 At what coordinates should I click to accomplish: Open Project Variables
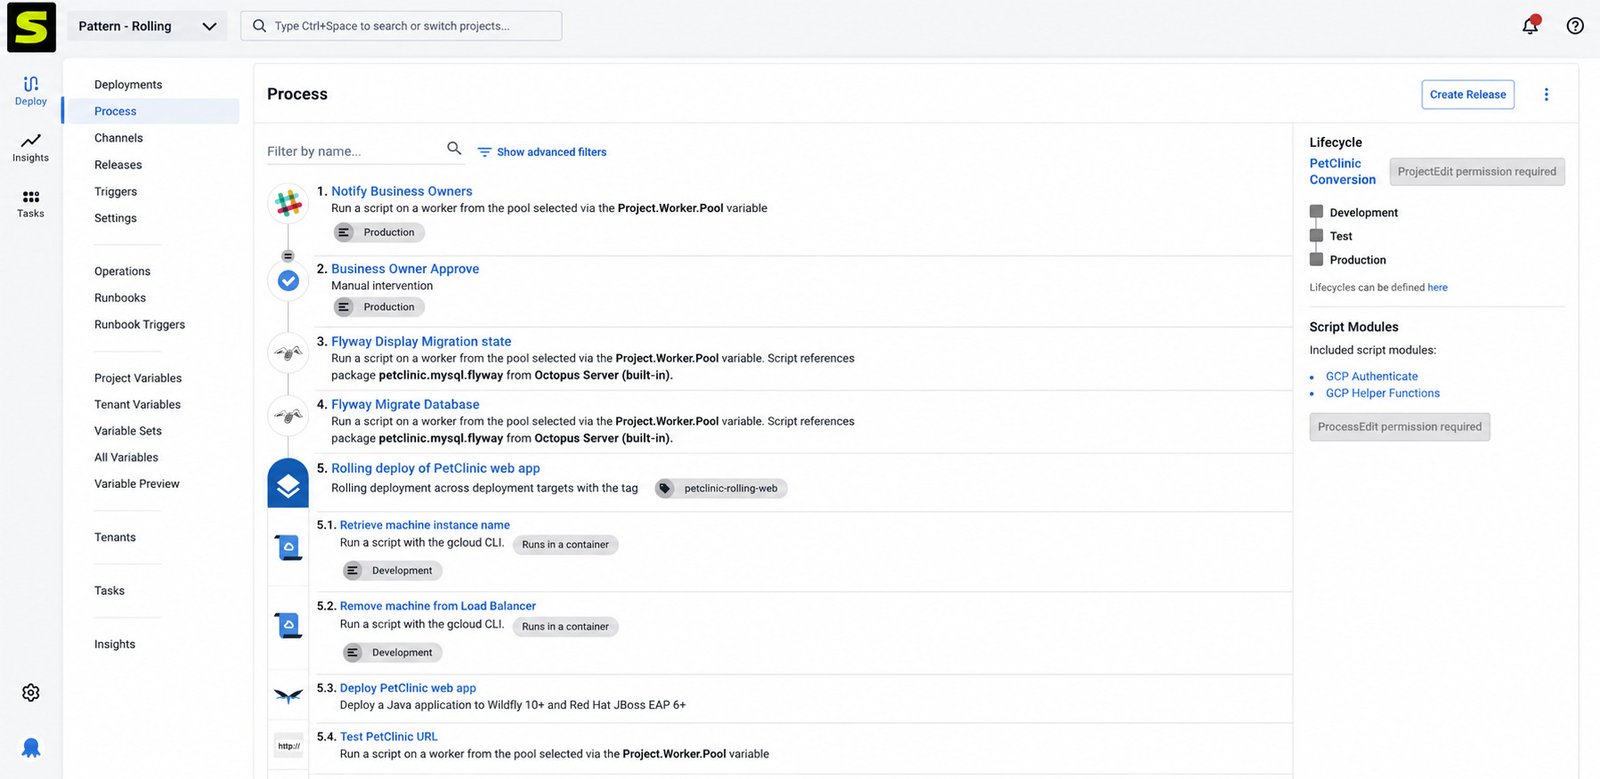coord(138,378)
